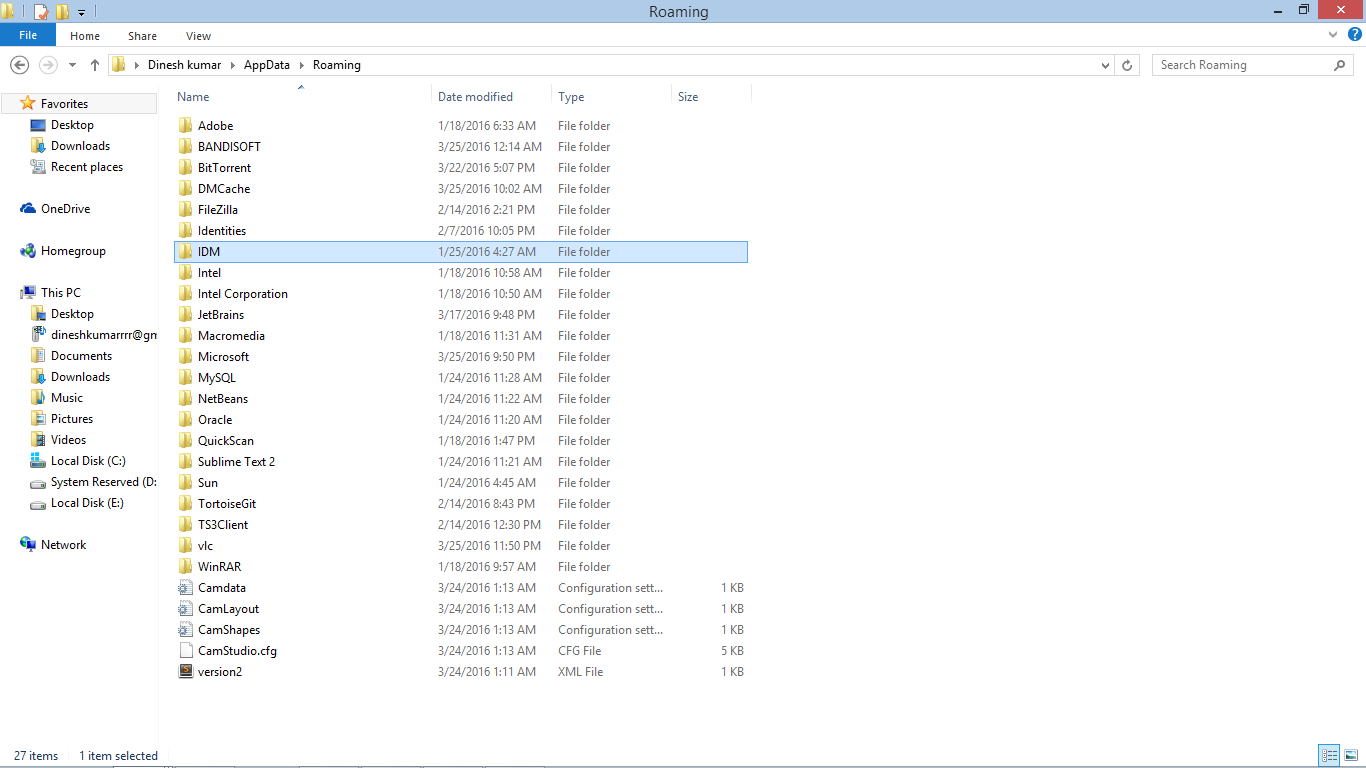Select the Intel Corporation folder

coord(243,294)
